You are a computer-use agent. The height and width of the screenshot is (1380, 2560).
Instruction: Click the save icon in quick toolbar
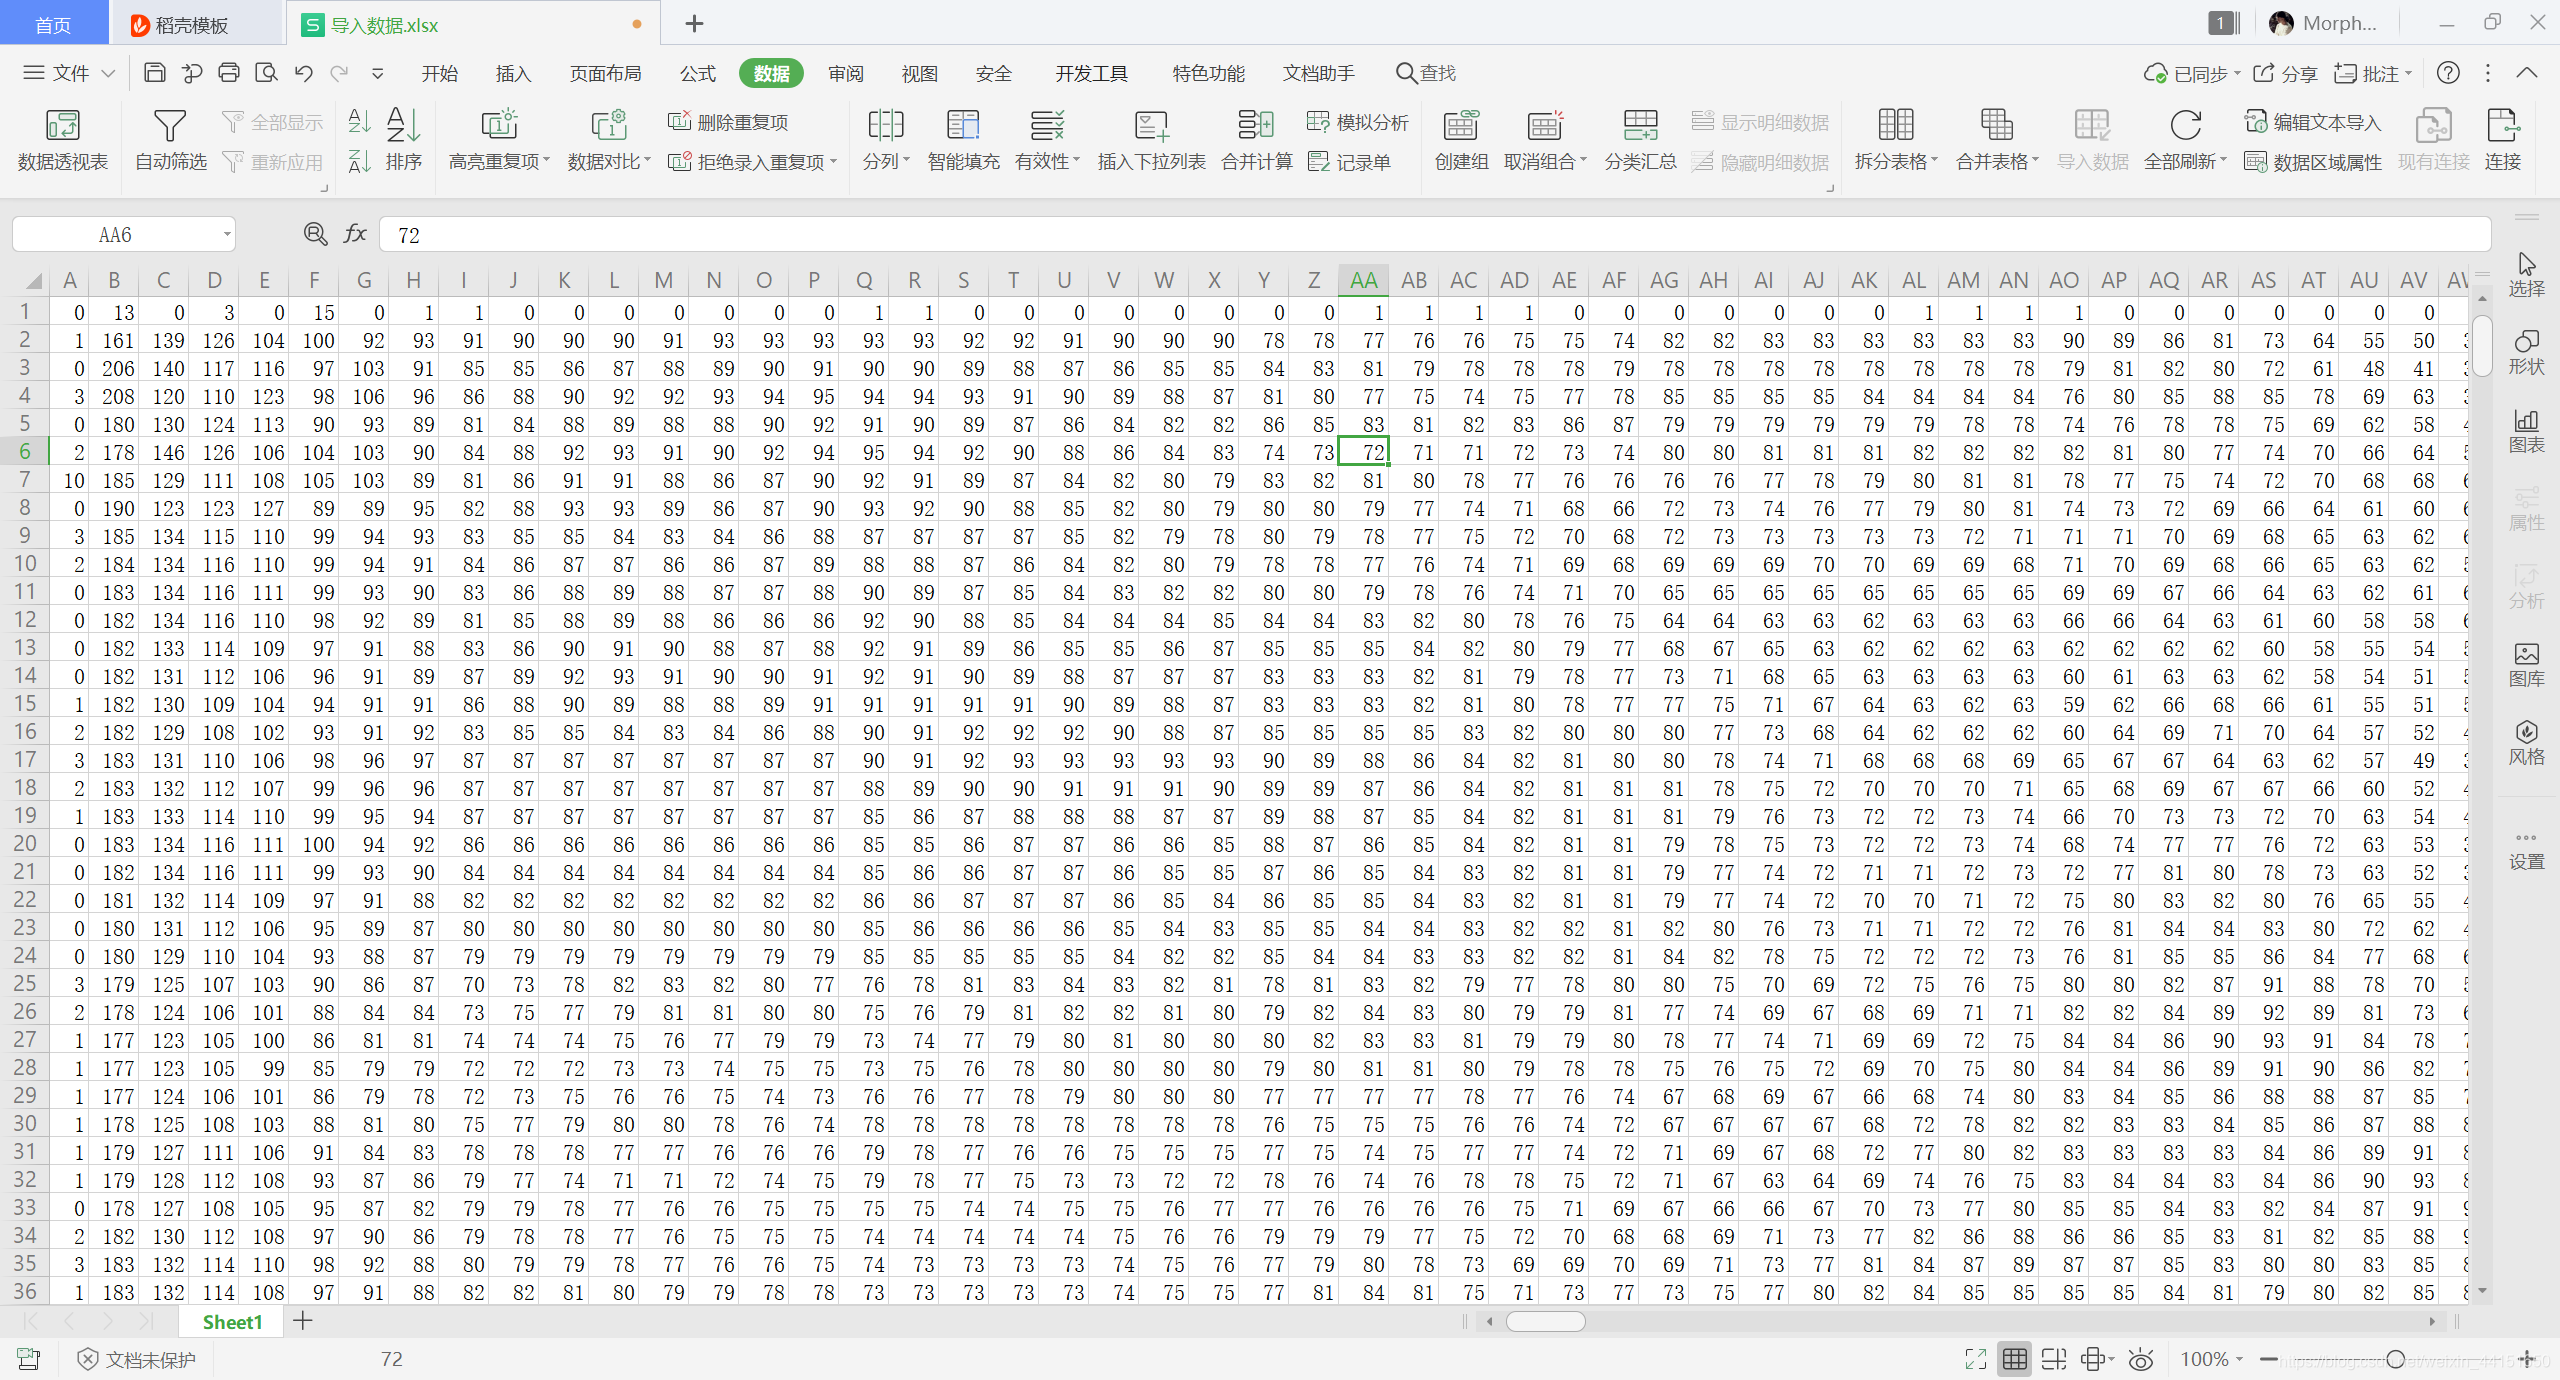pyautogui.click(x=155, y=73)
